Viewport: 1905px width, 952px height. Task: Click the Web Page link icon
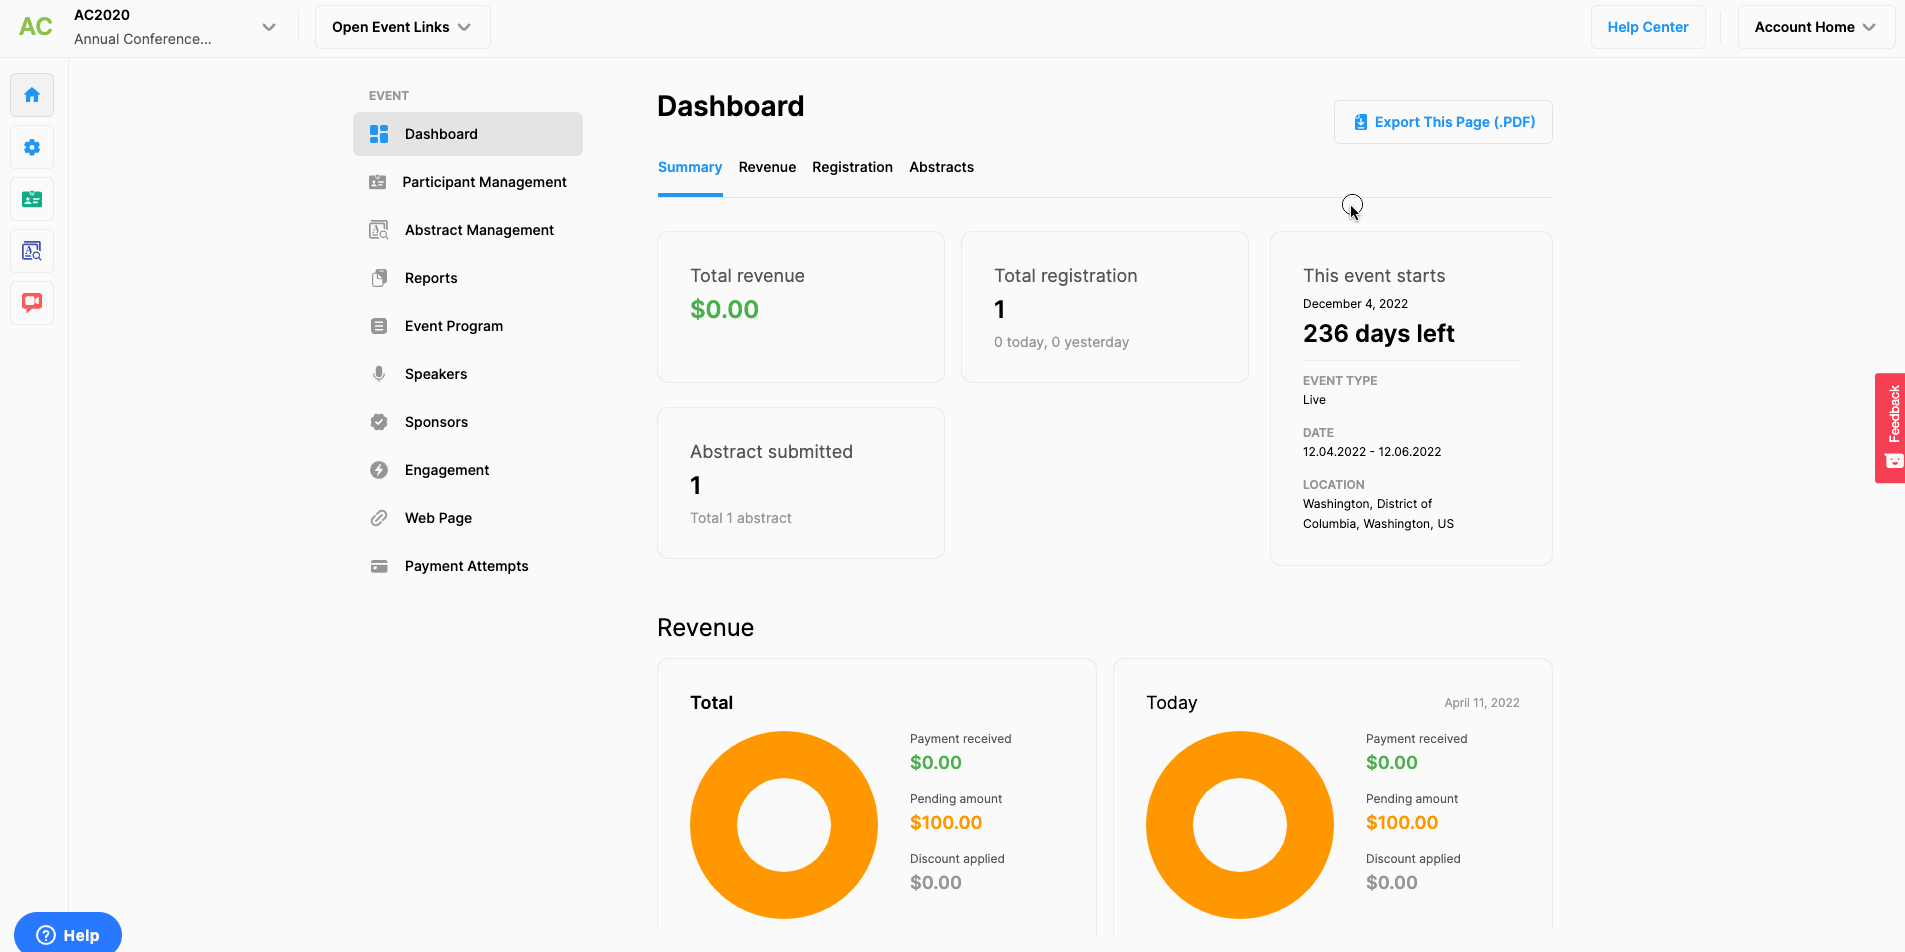[x=379, y=518]
